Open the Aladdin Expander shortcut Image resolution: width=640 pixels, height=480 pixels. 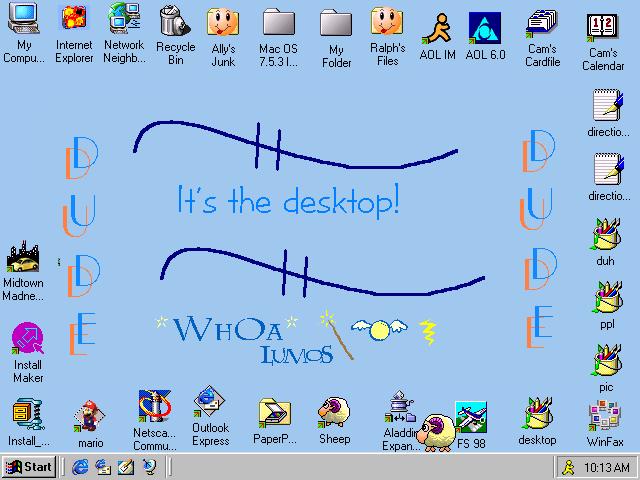[400, 407]
